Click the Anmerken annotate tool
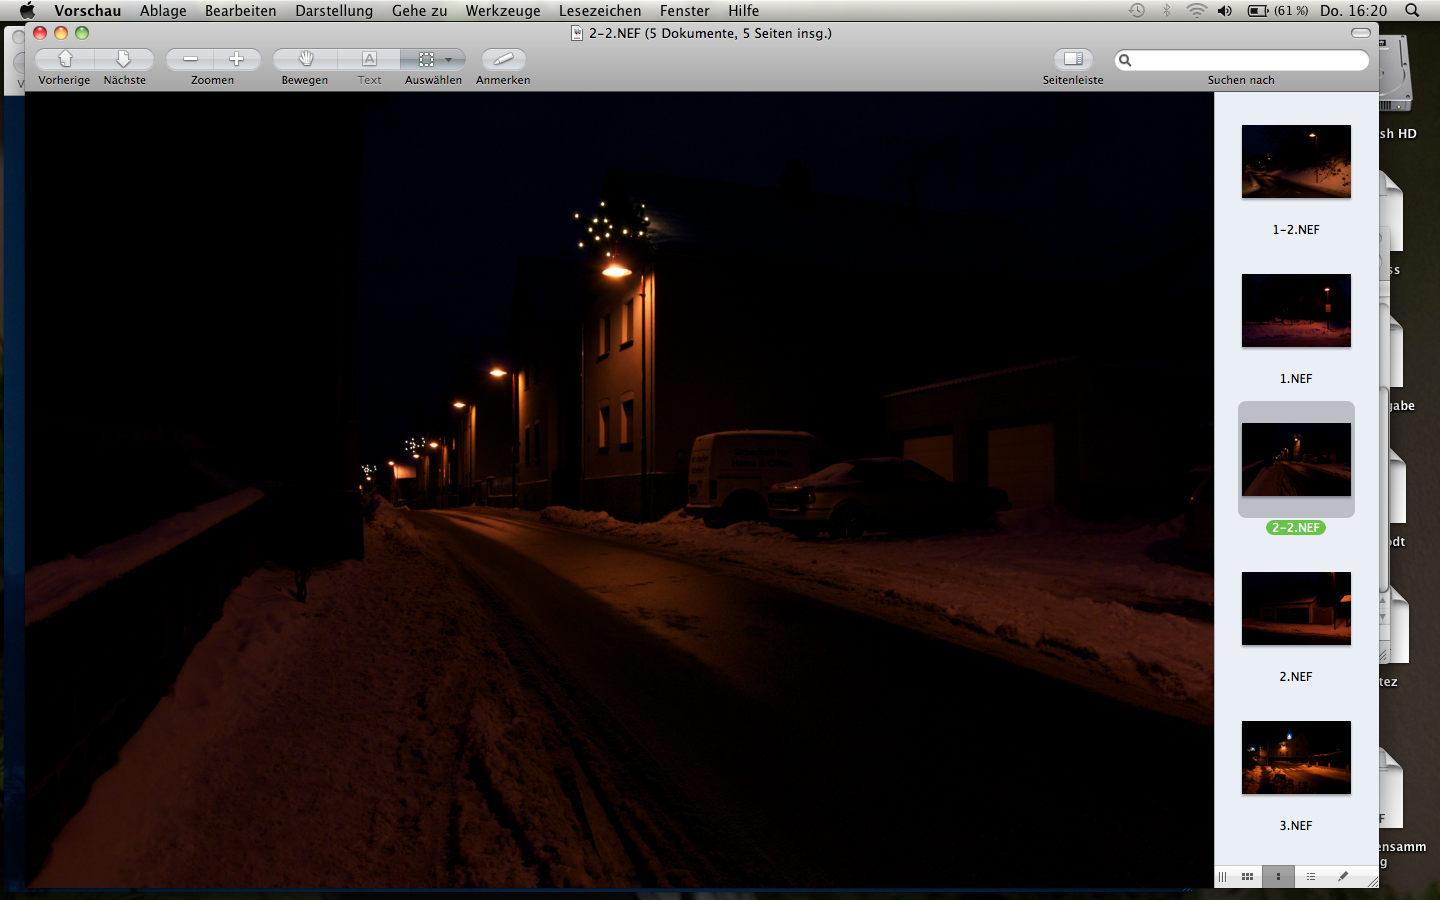The height and width of the screenshot is (900, 1440). tap(503, 60)
